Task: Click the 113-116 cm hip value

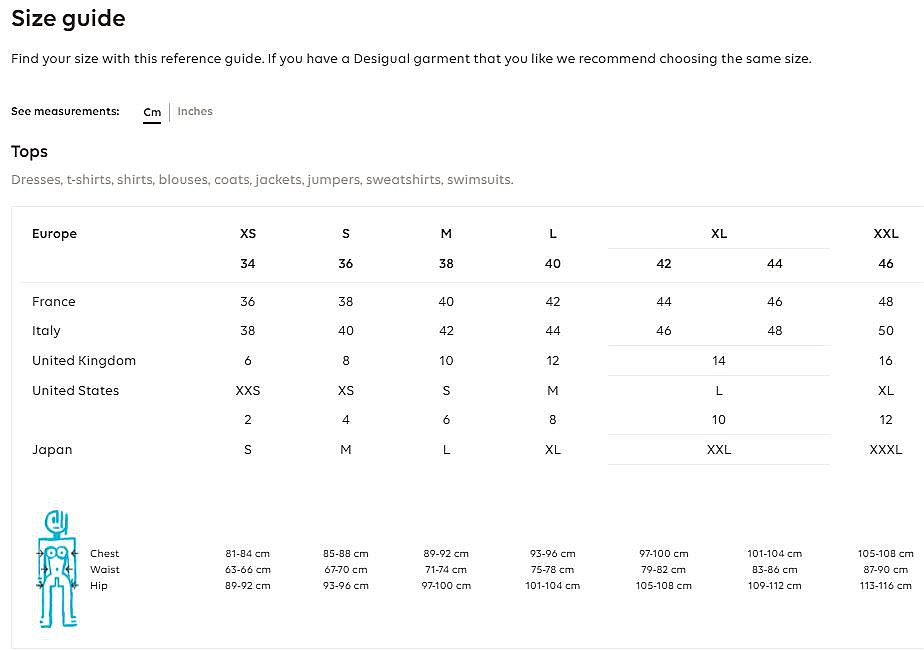Action: click(886, 586)
